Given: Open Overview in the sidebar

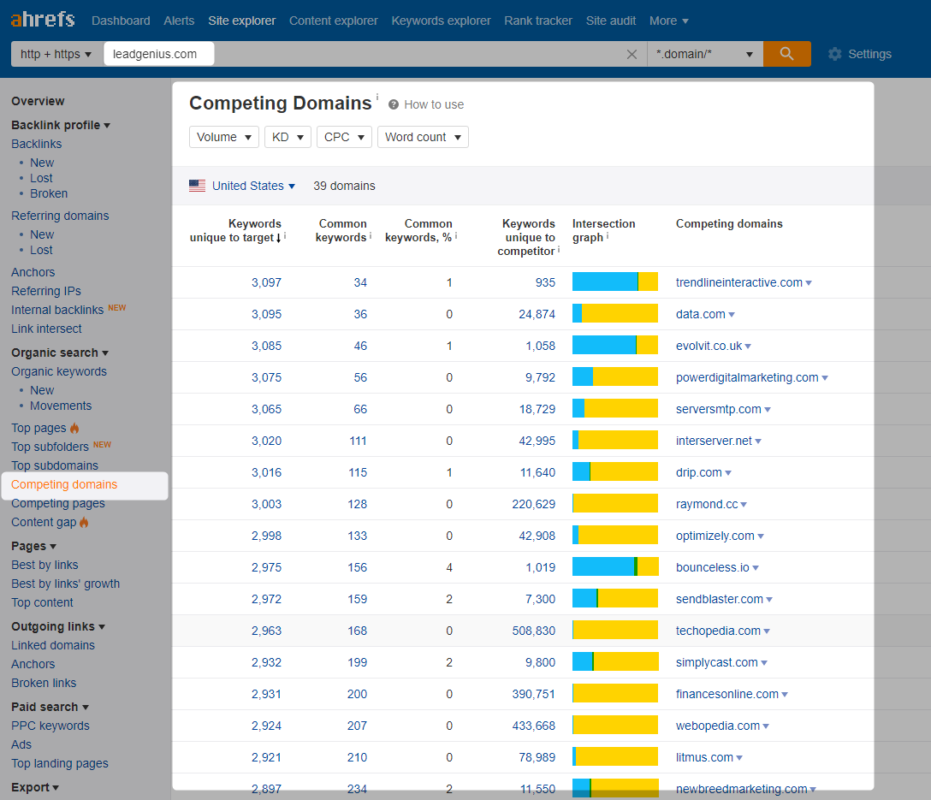Looking at the screenshot, I should click(37, 101).
